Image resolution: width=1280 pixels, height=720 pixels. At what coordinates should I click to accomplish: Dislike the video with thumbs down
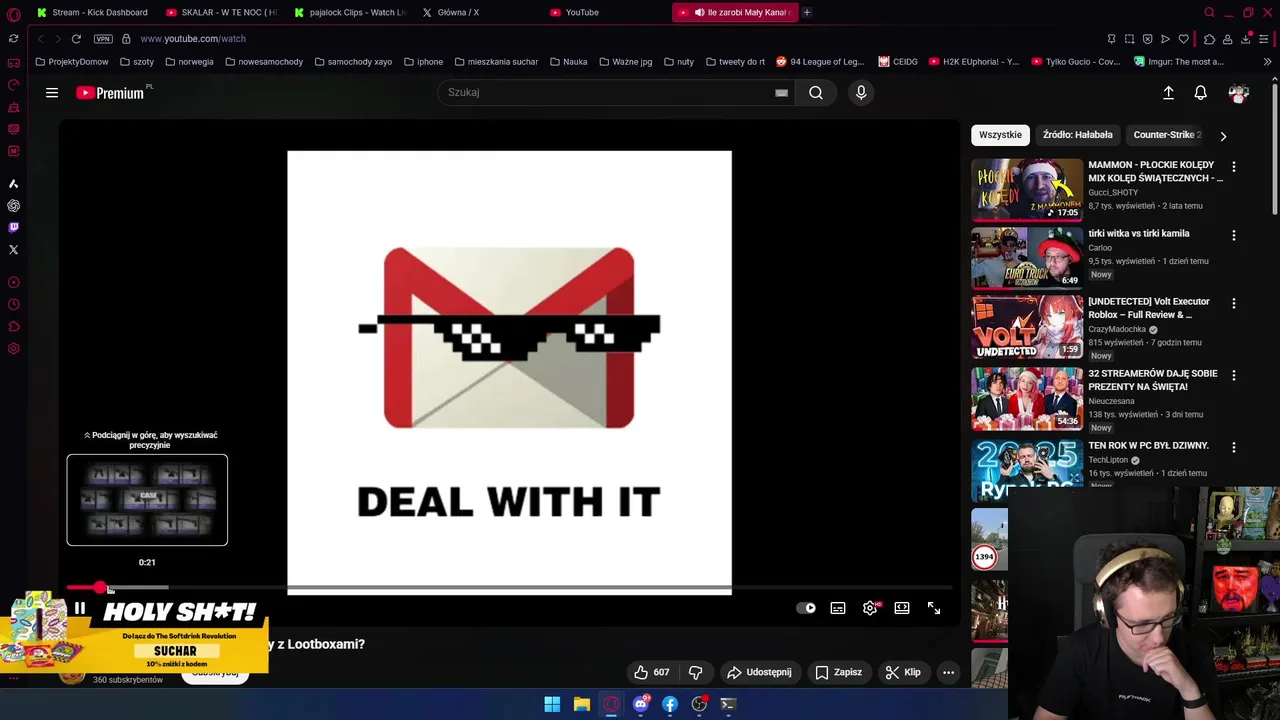pyautogui.click(x=696, y=672)
